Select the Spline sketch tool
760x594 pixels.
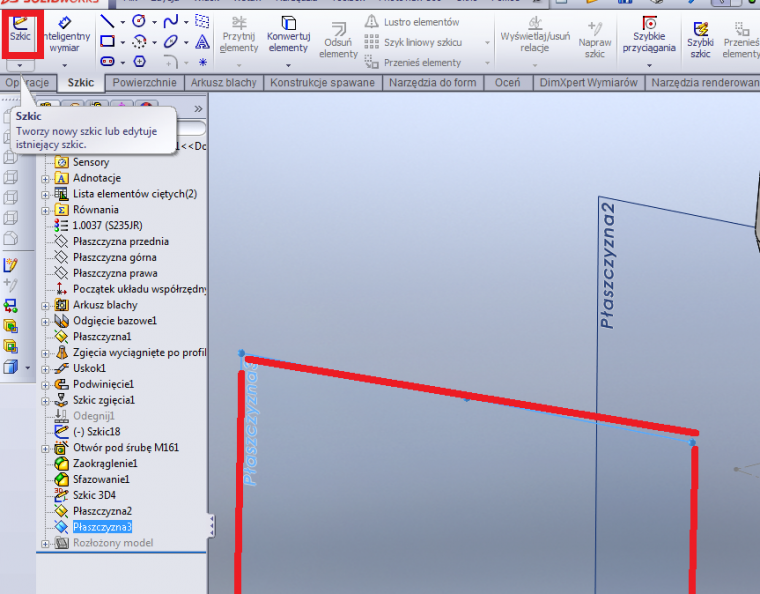pos(171,21)
